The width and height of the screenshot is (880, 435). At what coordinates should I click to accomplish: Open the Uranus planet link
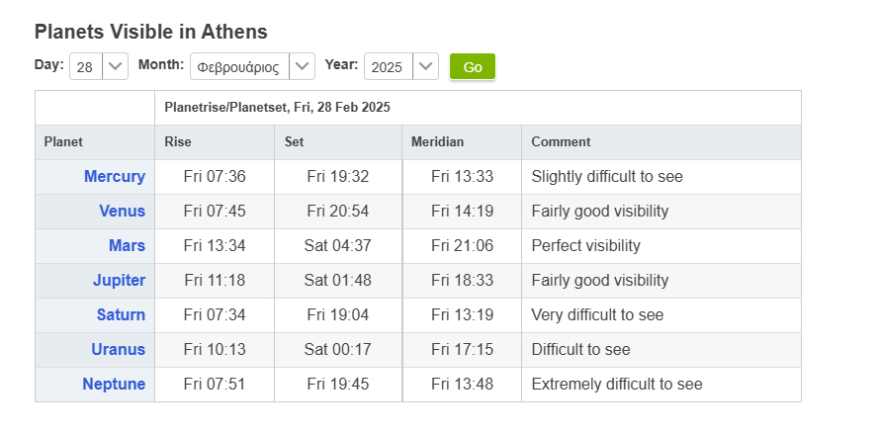(121, 350)
